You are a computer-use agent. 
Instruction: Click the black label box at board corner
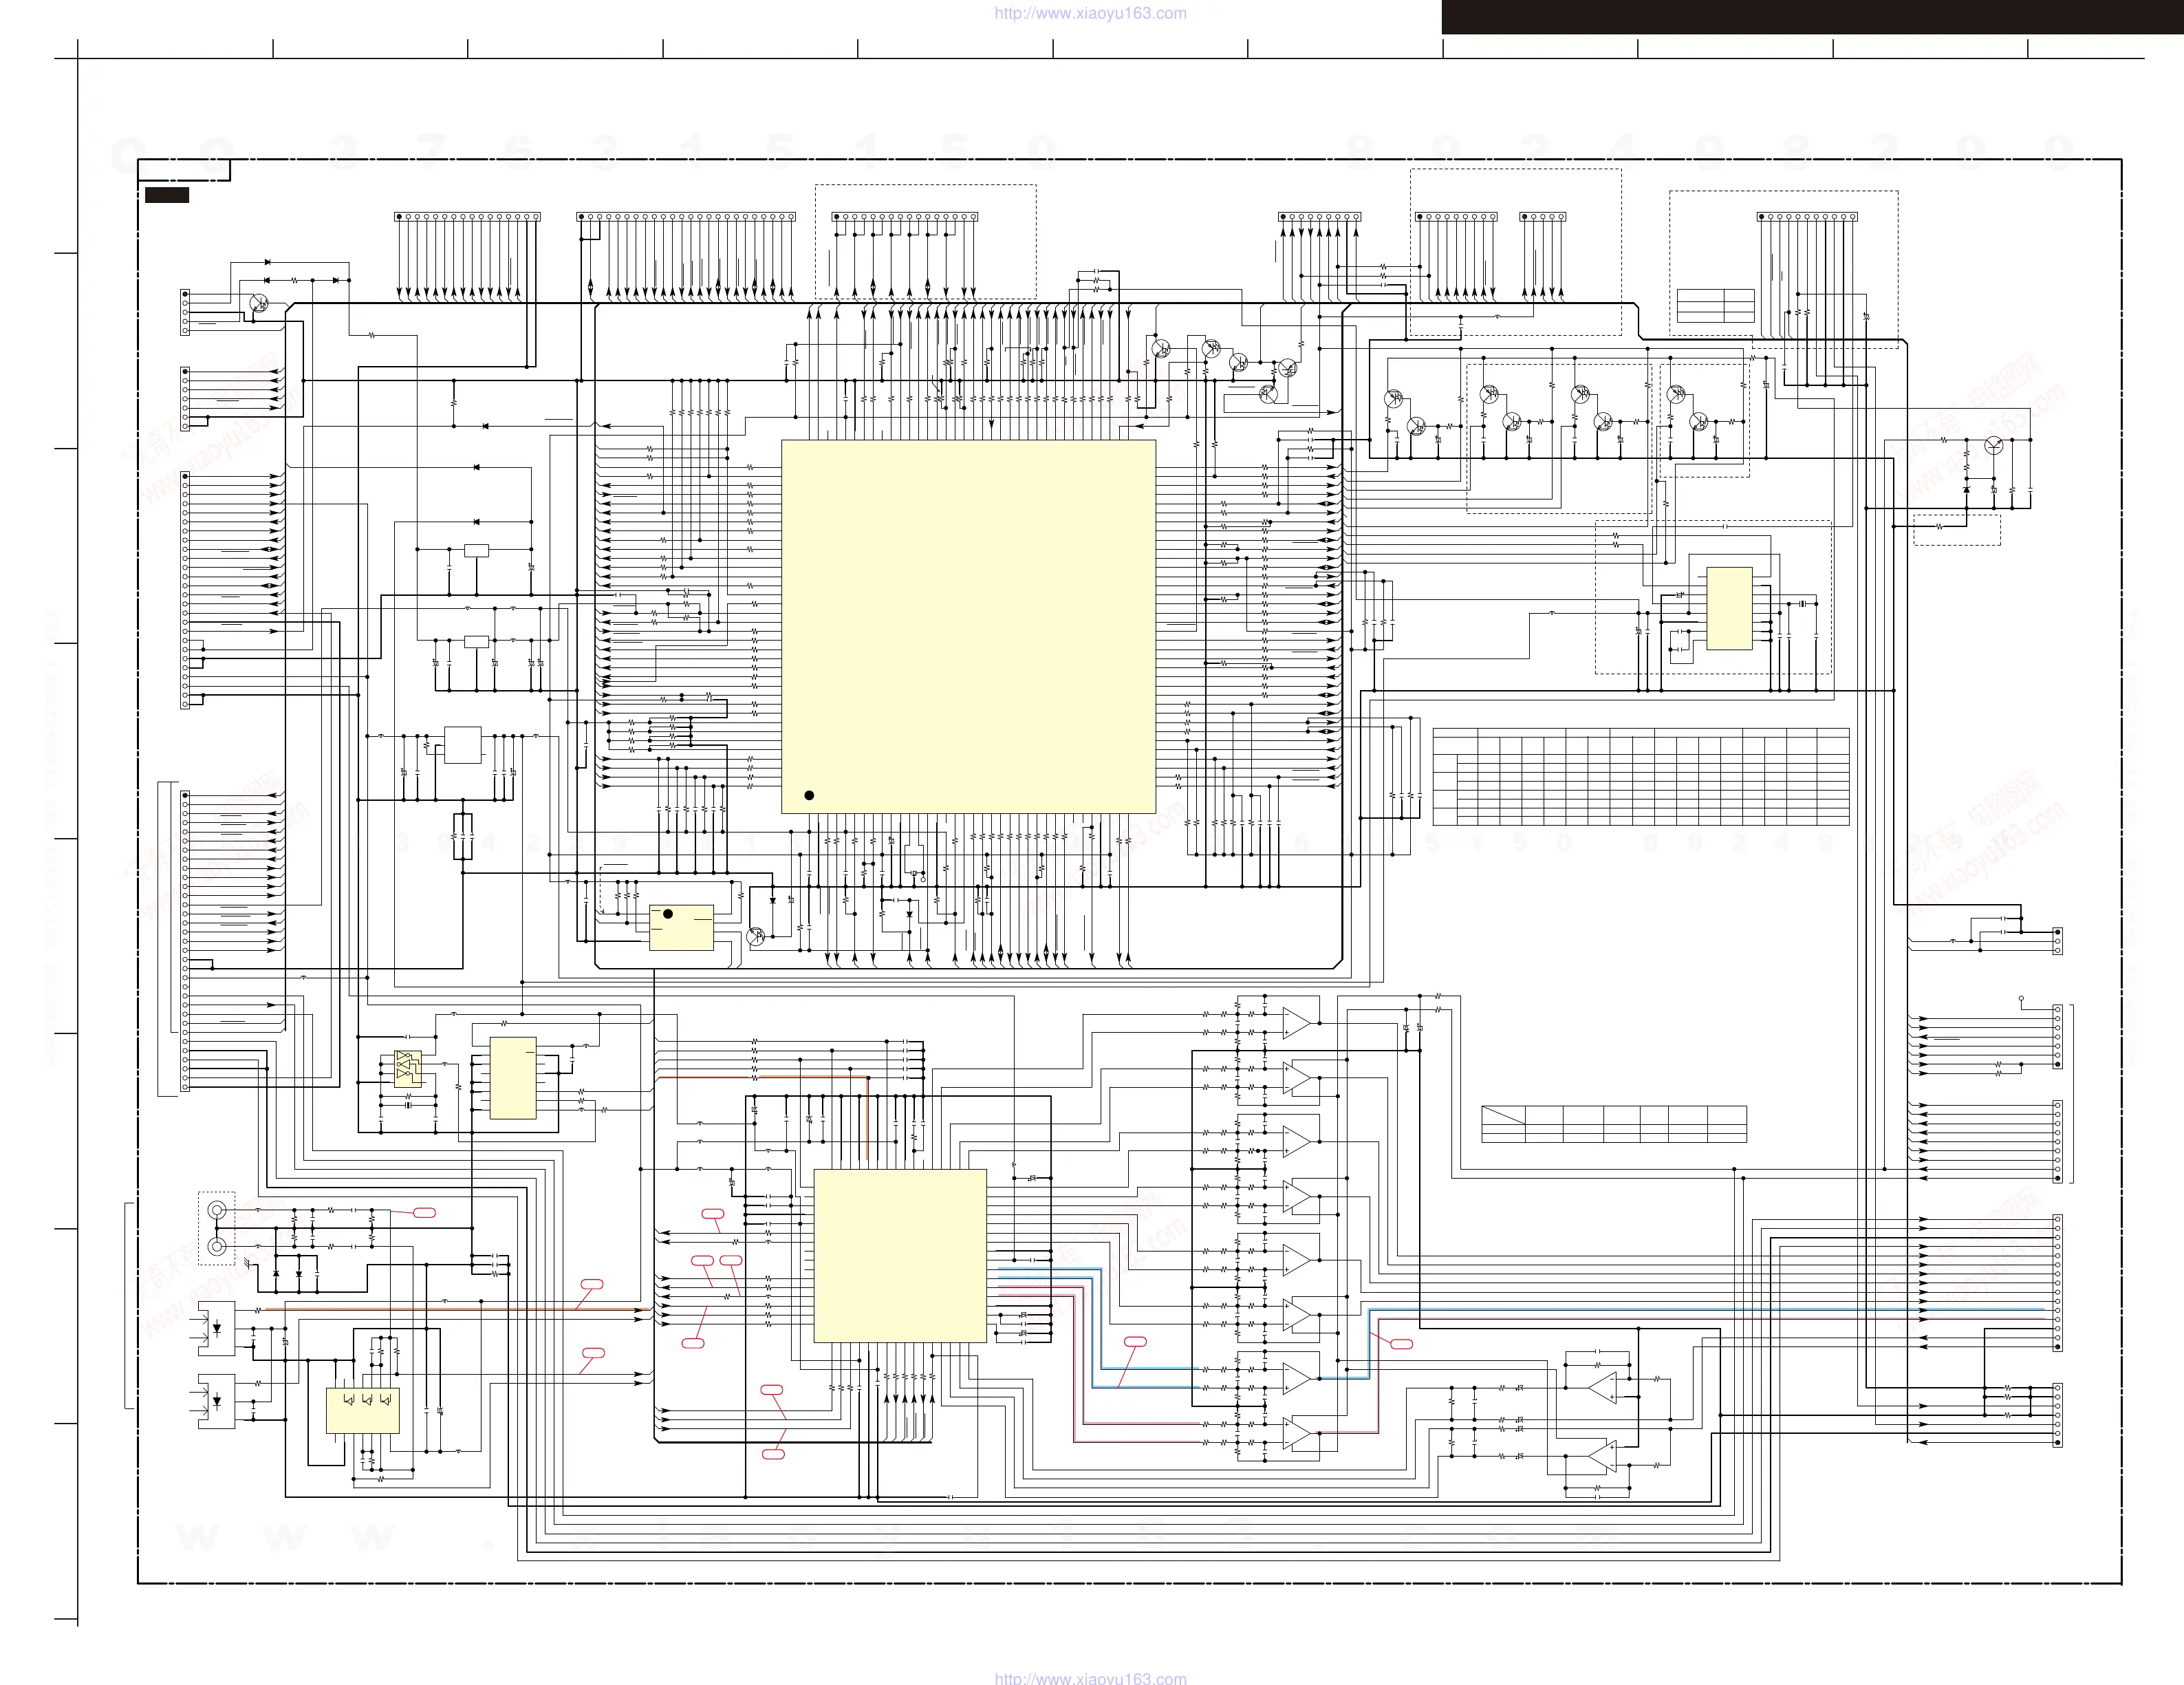167,195
